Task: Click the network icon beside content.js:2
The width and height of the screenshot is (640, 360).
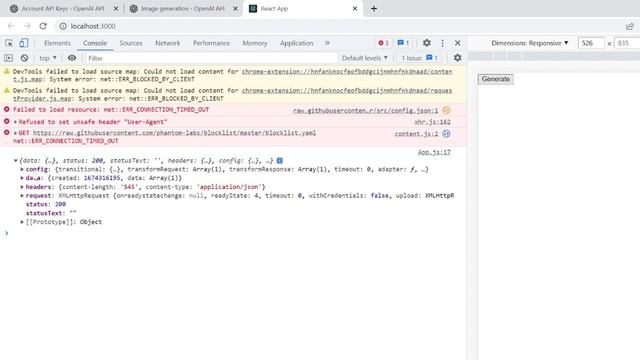Action: pyautogui.click(x=446, y=134)
